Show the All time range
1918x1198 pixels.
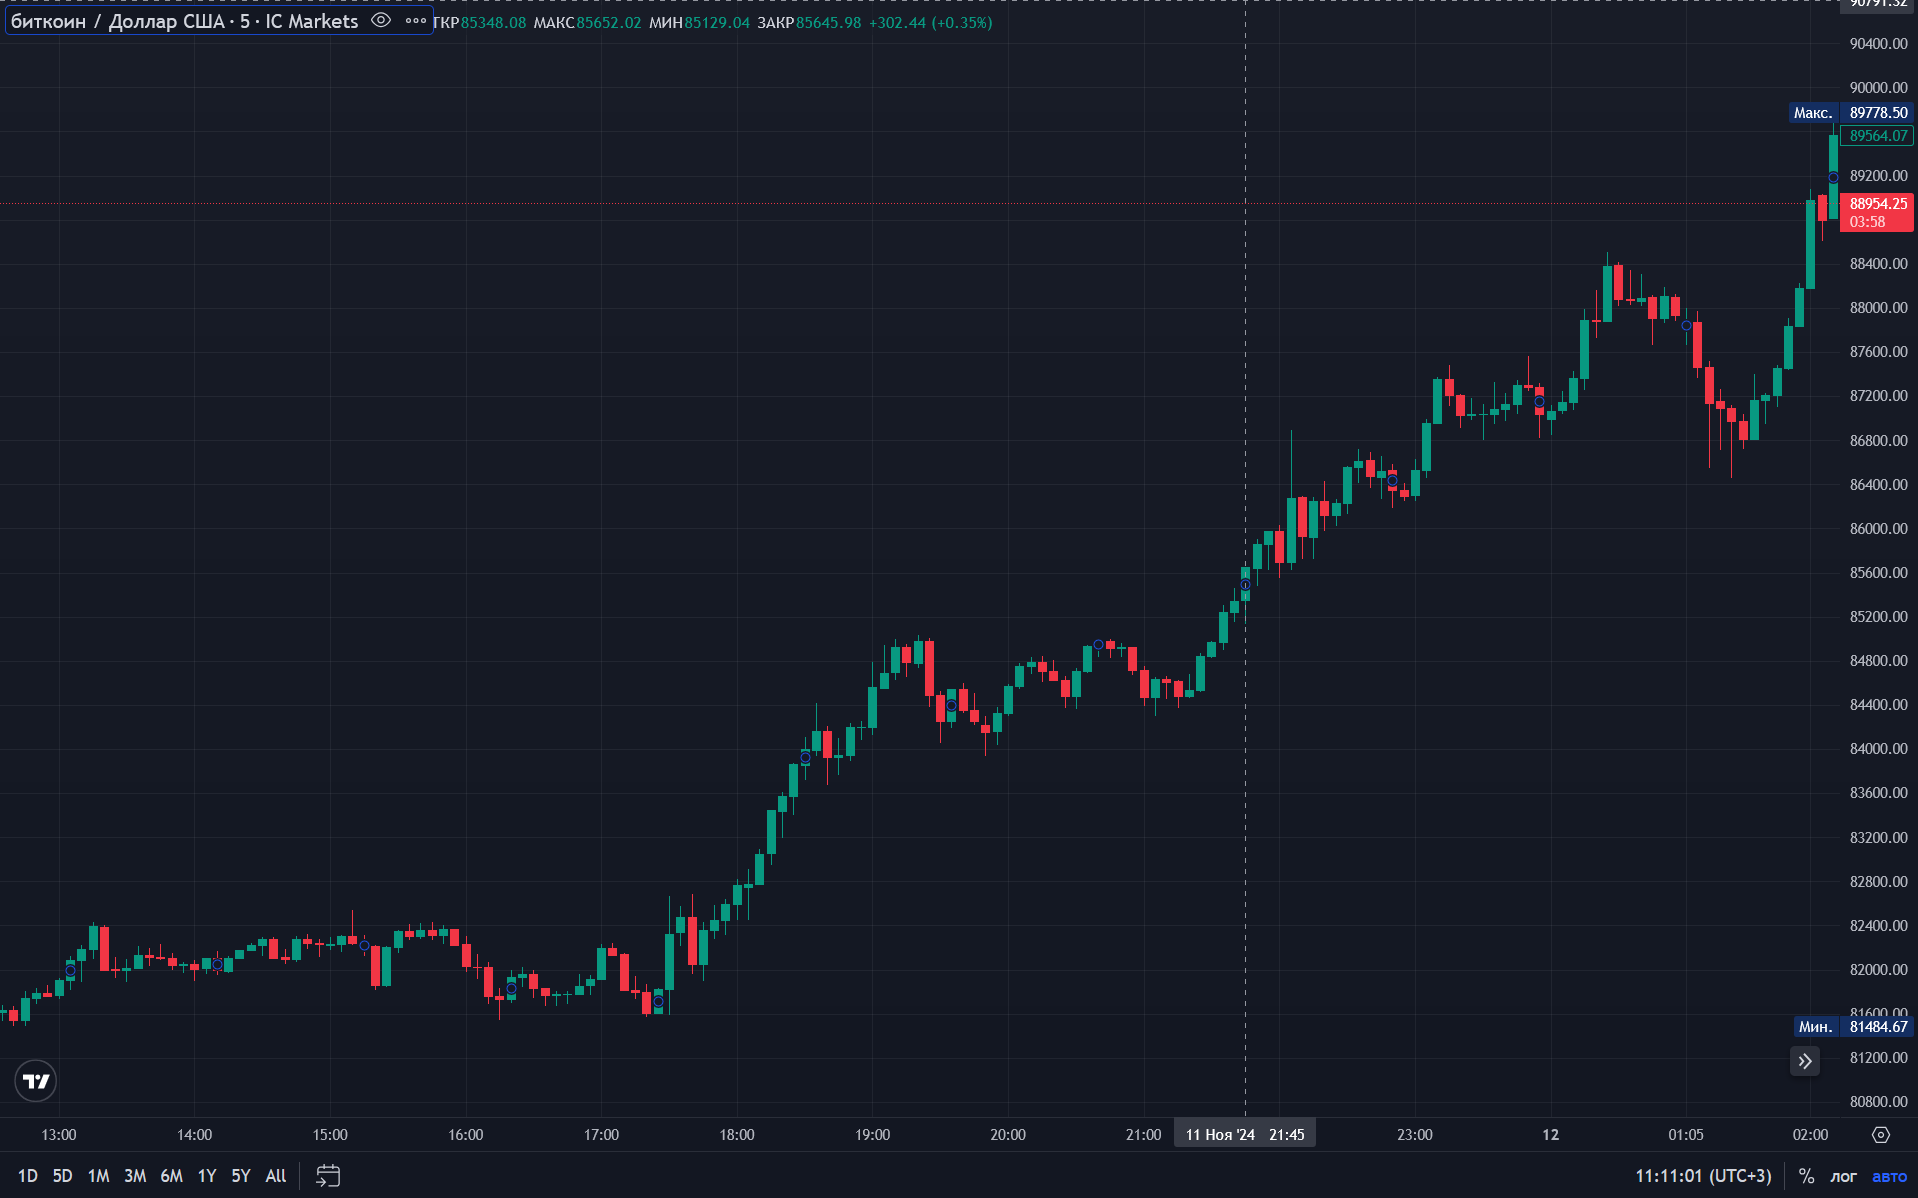coord(276,1176)
